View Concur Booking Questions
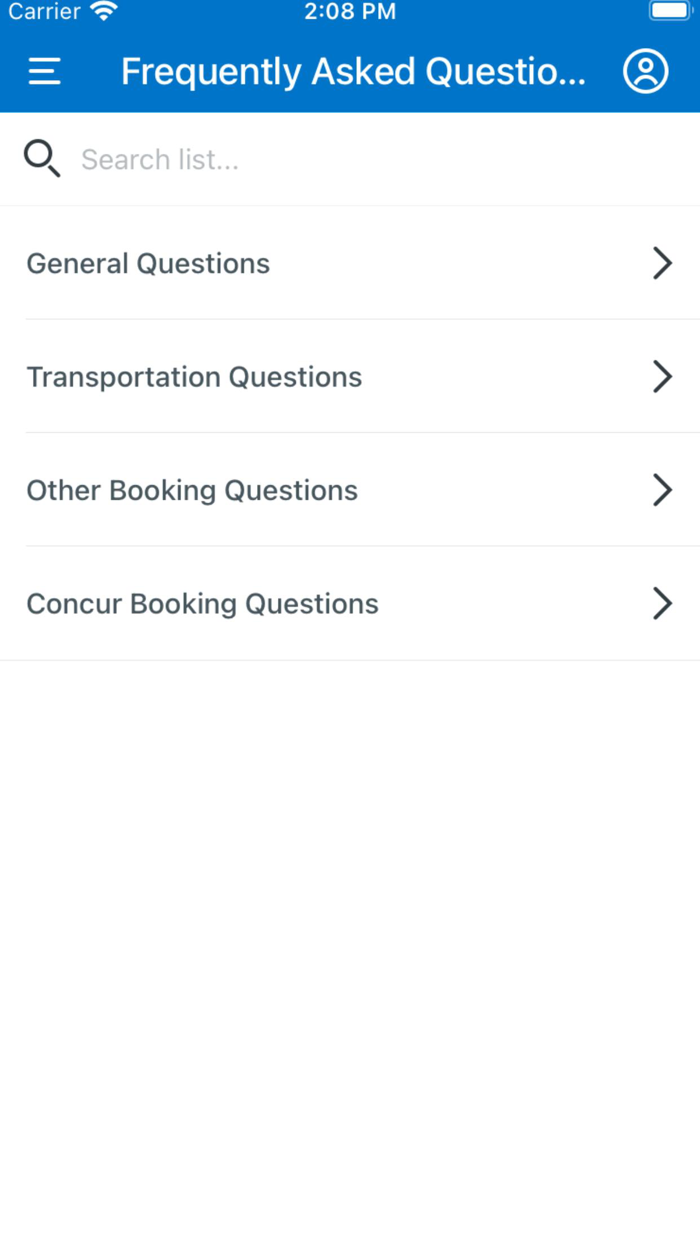 202,603
